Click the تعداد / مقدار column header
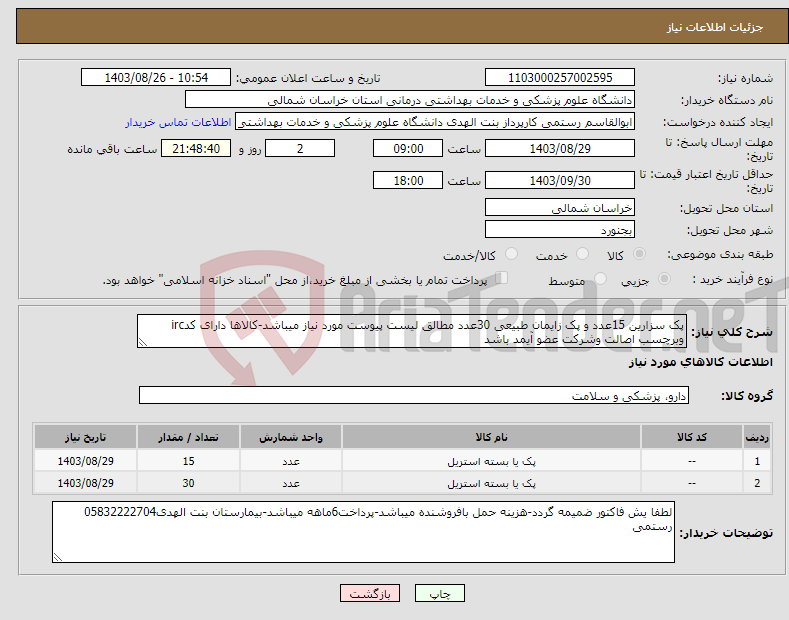Image resolution: width=789 pixels, height=620 pixels. [x=188, y=437]
